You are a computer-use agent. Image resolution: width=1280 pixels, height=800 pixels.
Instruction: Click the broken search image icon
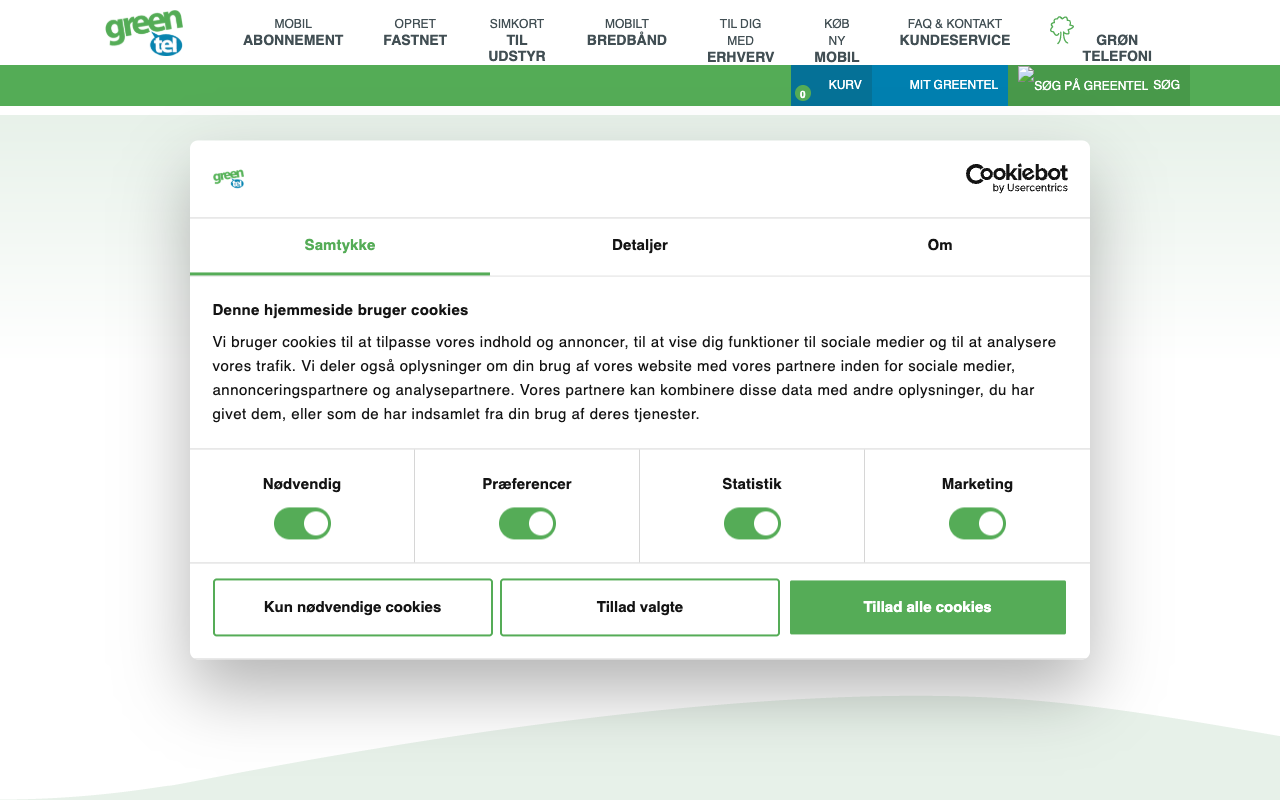click(x=1026, y=74)
